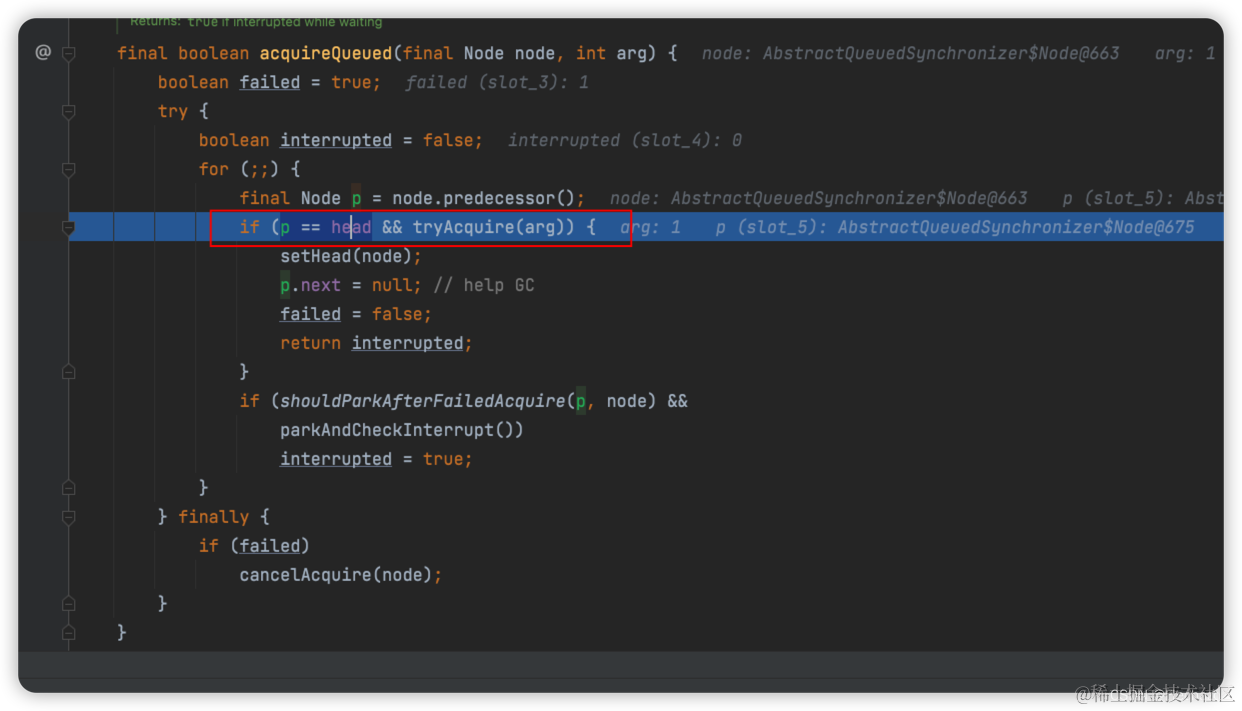Viewport: 1242px width, 711px height.
Task: Collapse the if (p == head) fold marker
Action: (69, 228)
